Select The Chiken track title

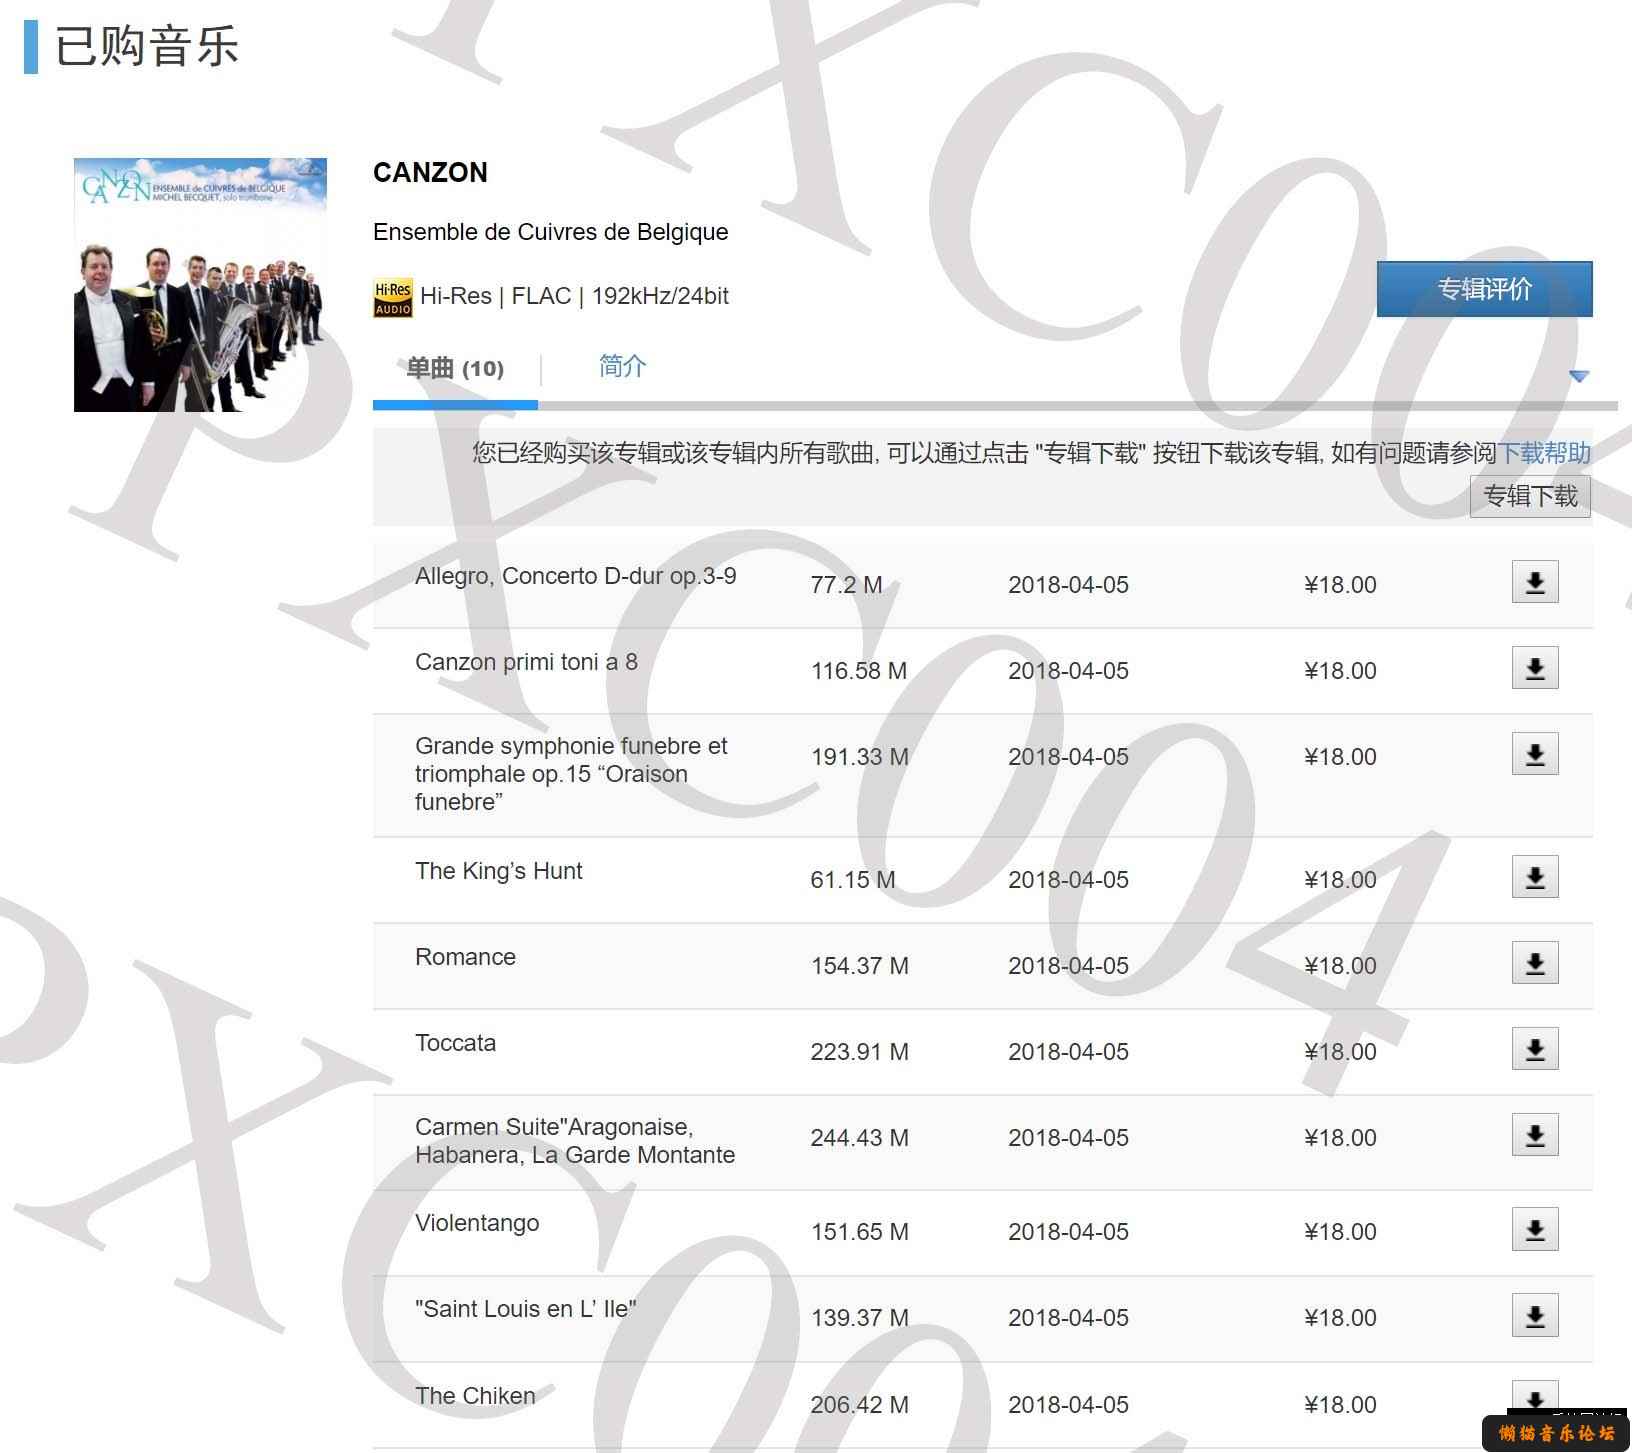(475, 1395)
